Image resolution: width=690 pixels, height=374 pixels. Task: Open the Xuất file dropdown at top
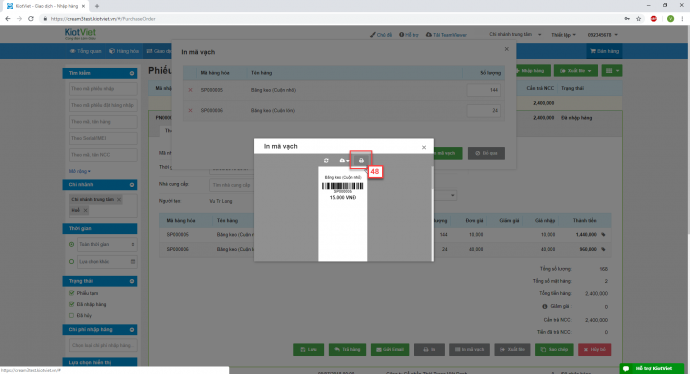point(576,71)
